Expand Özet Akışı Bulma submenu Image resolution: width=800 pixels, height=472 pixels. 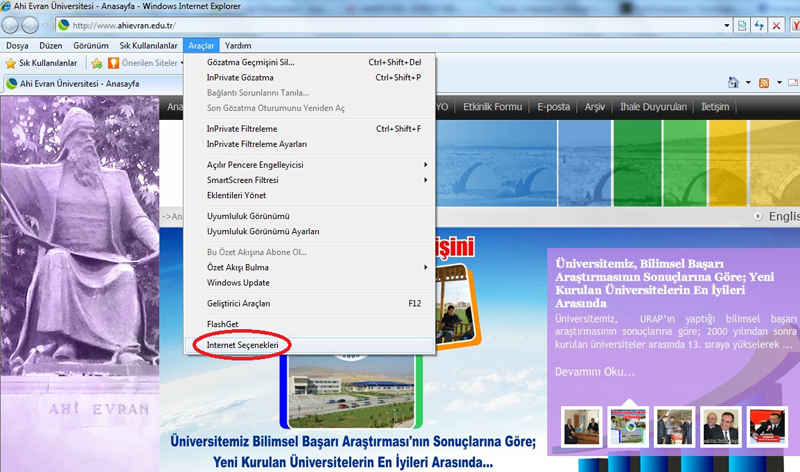coord(310,267)
